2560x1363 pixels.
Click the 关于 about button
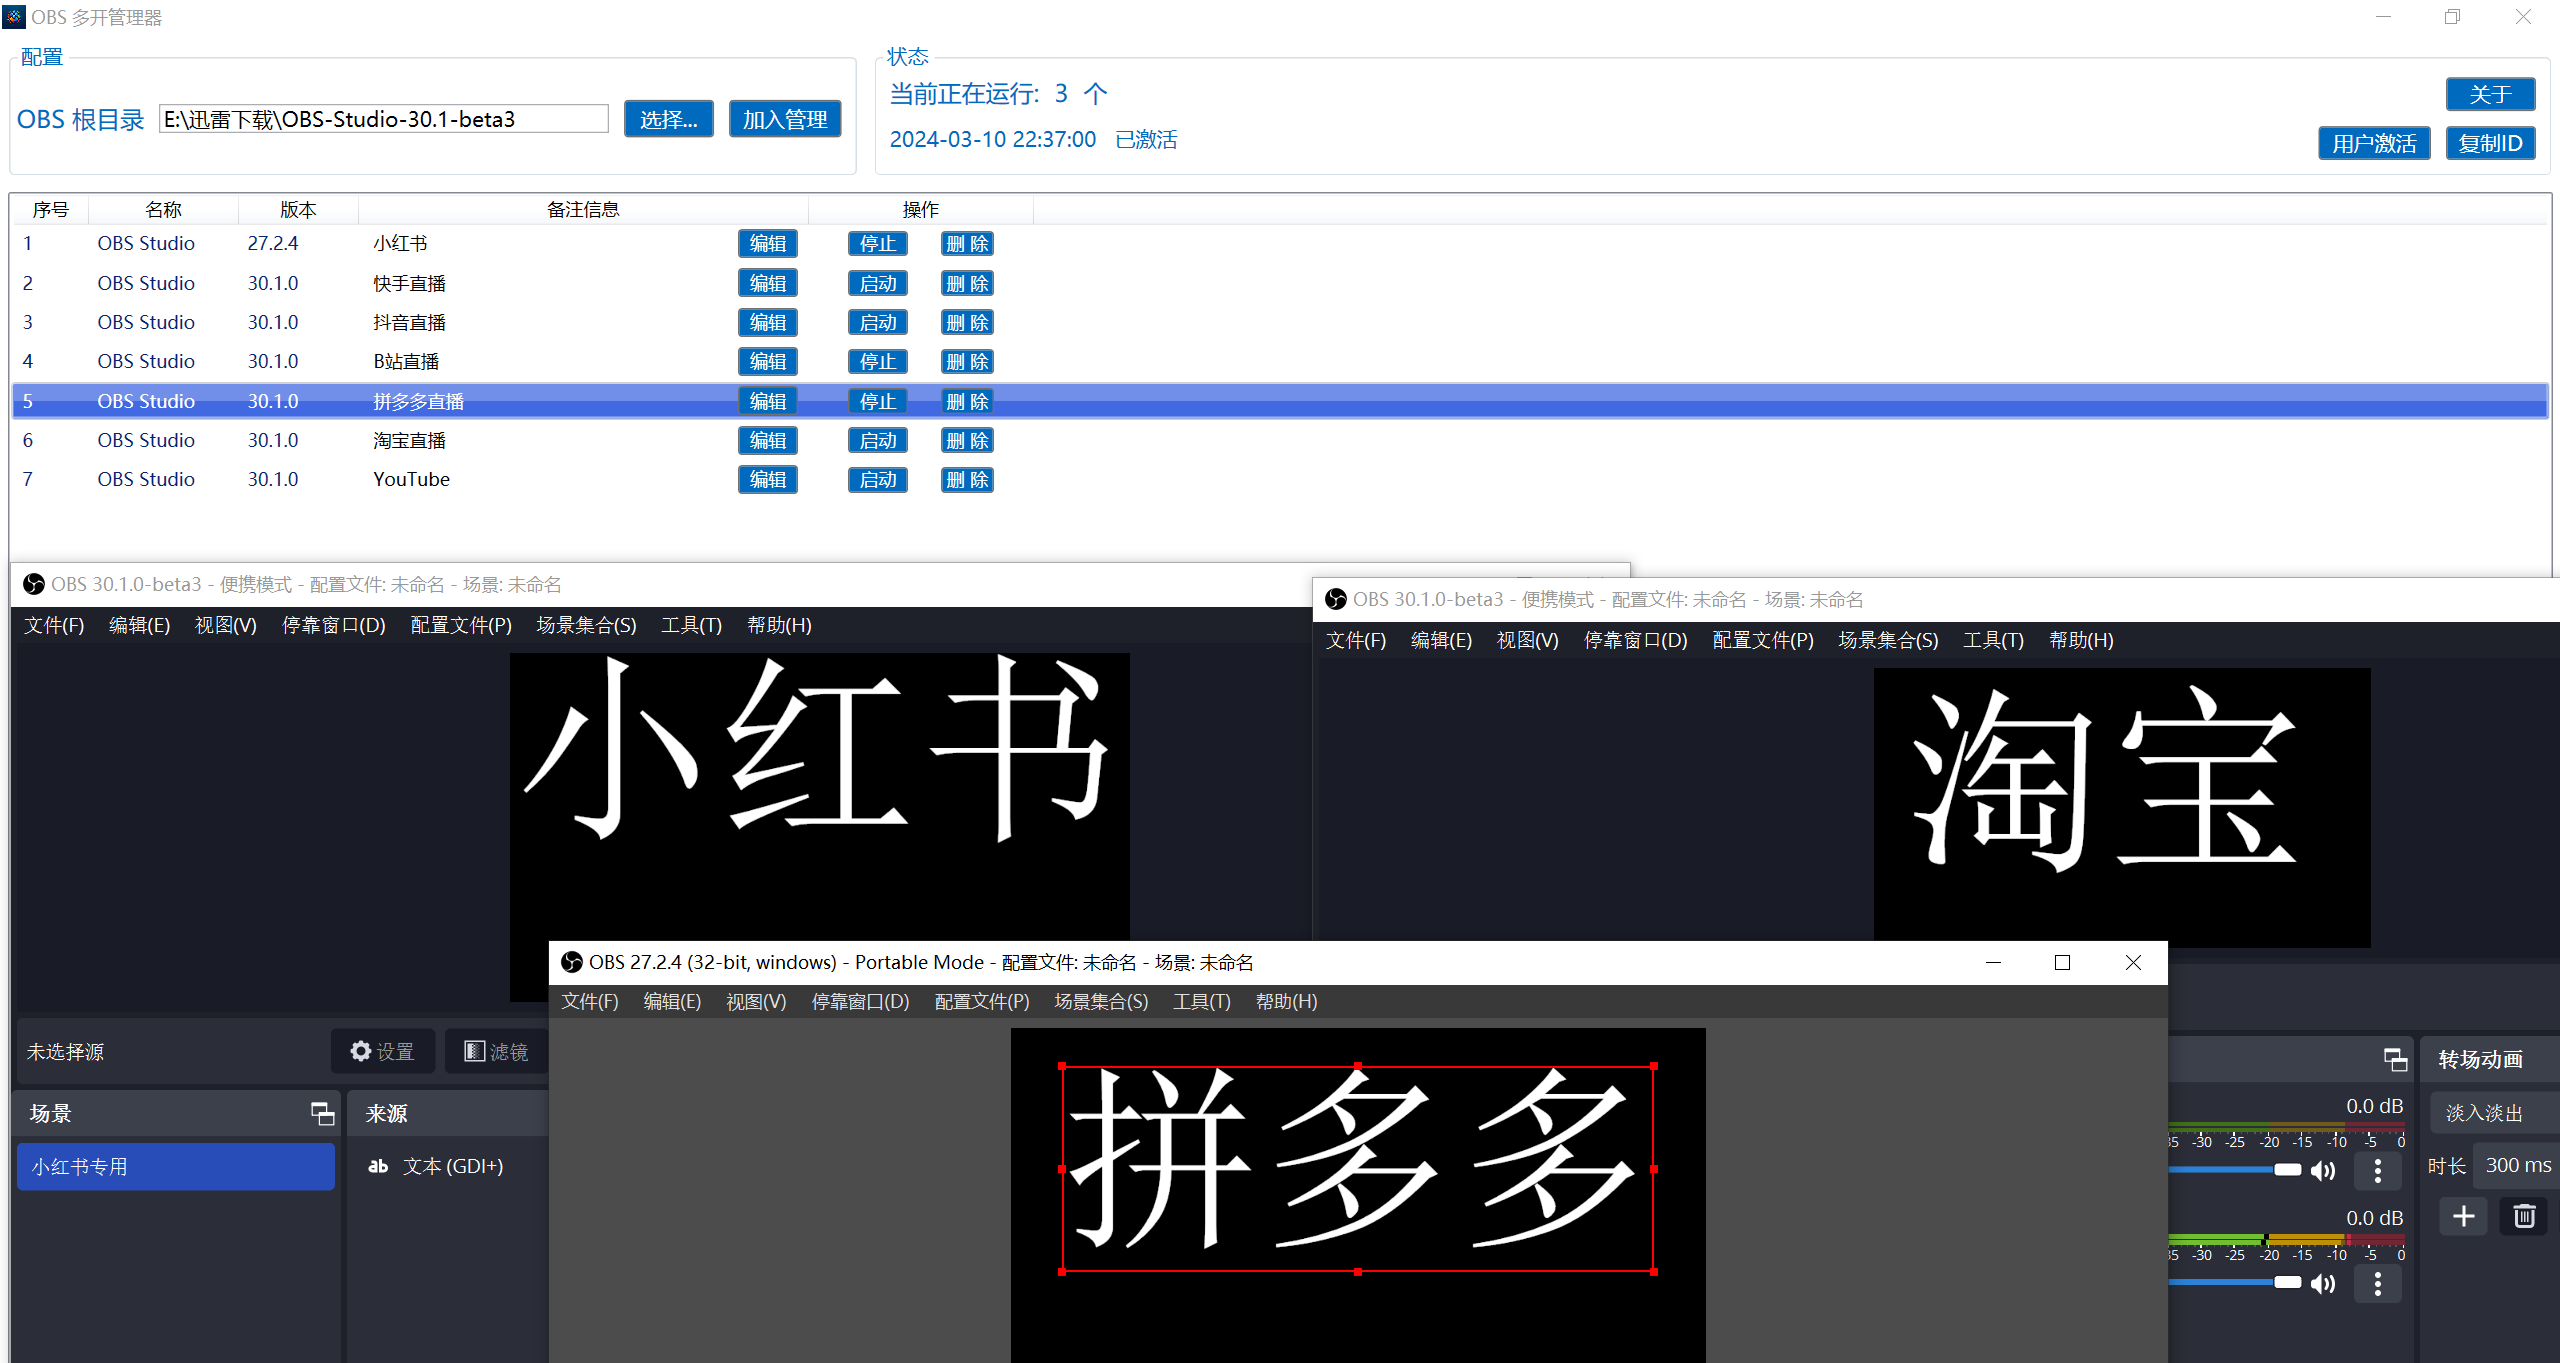coord(2490,94)
